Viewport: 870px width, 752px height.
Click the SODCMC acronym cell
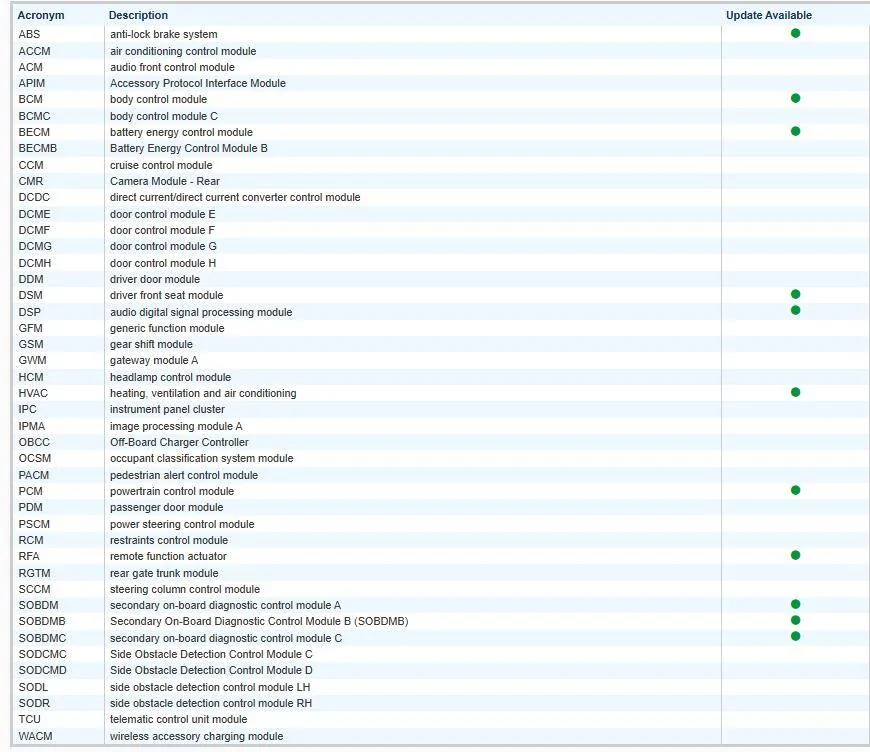pyautogui.click(x=42, y=654)
